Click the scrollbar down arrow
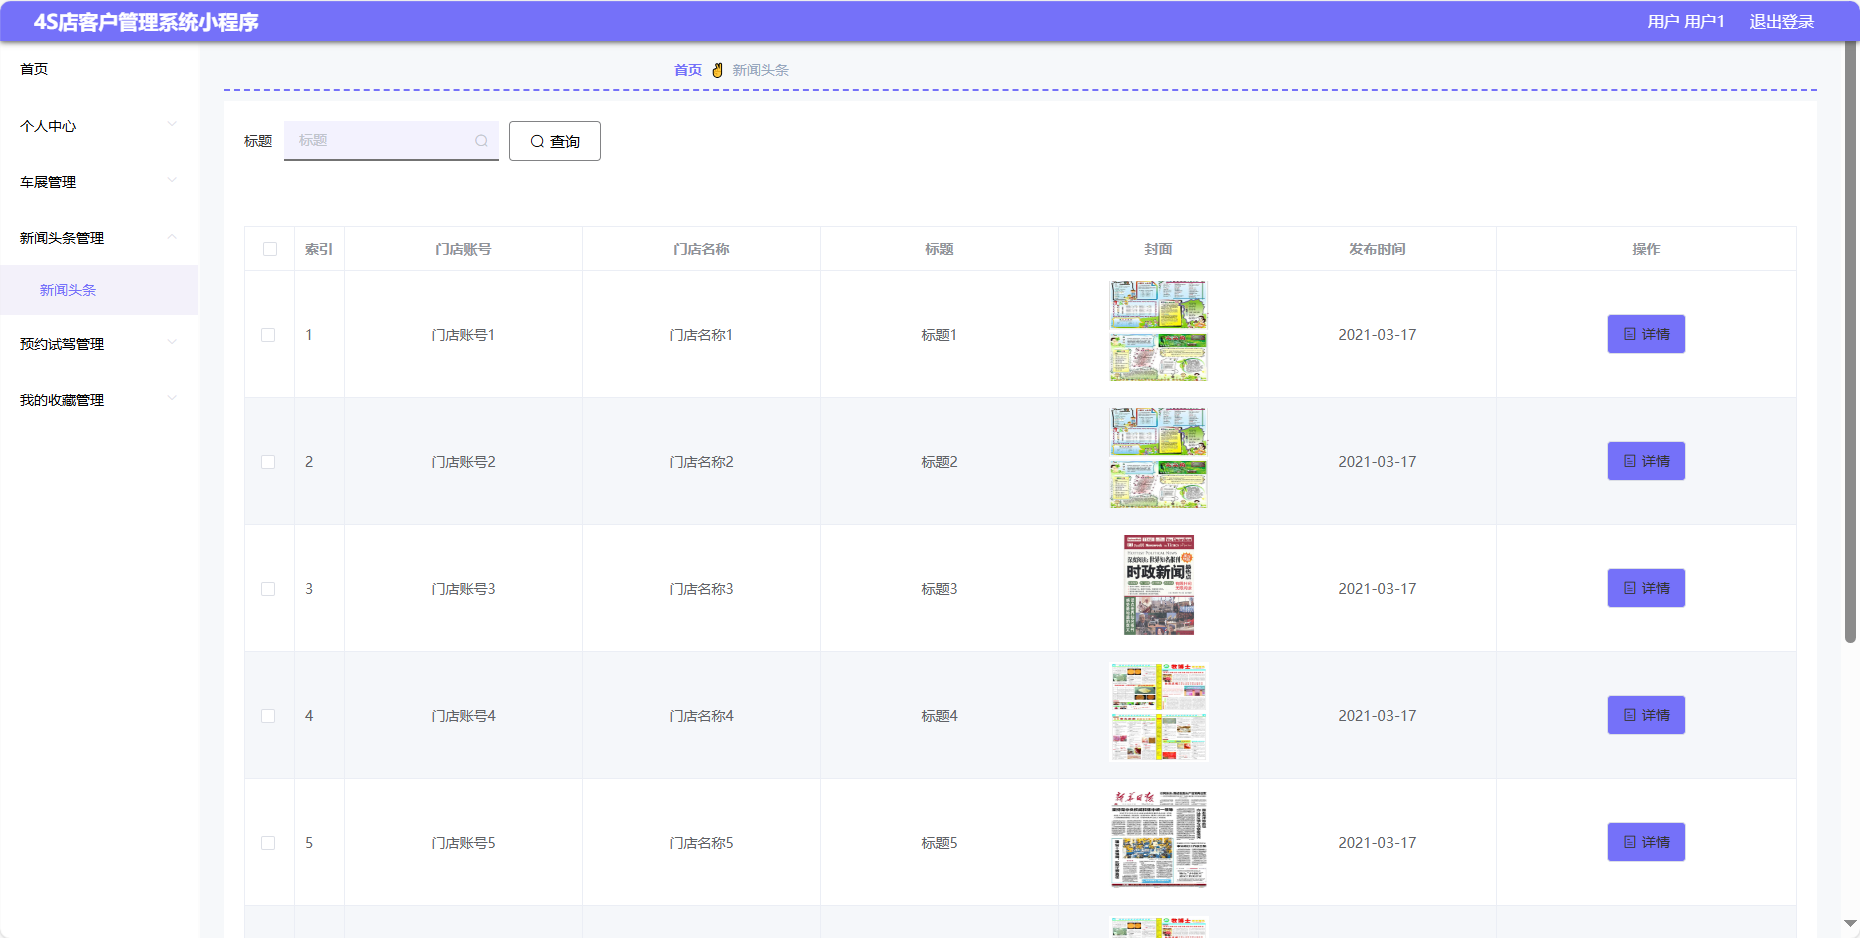Viewport: 1860px width, 938px height. tap(1850, 923)
